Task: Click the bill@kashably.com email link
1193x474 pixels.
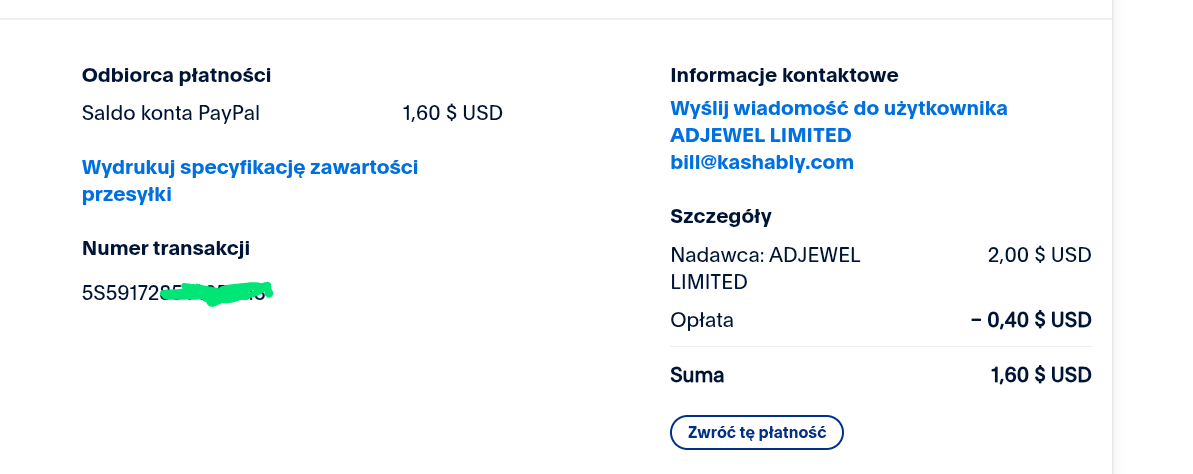Action: tap(761, 162)
